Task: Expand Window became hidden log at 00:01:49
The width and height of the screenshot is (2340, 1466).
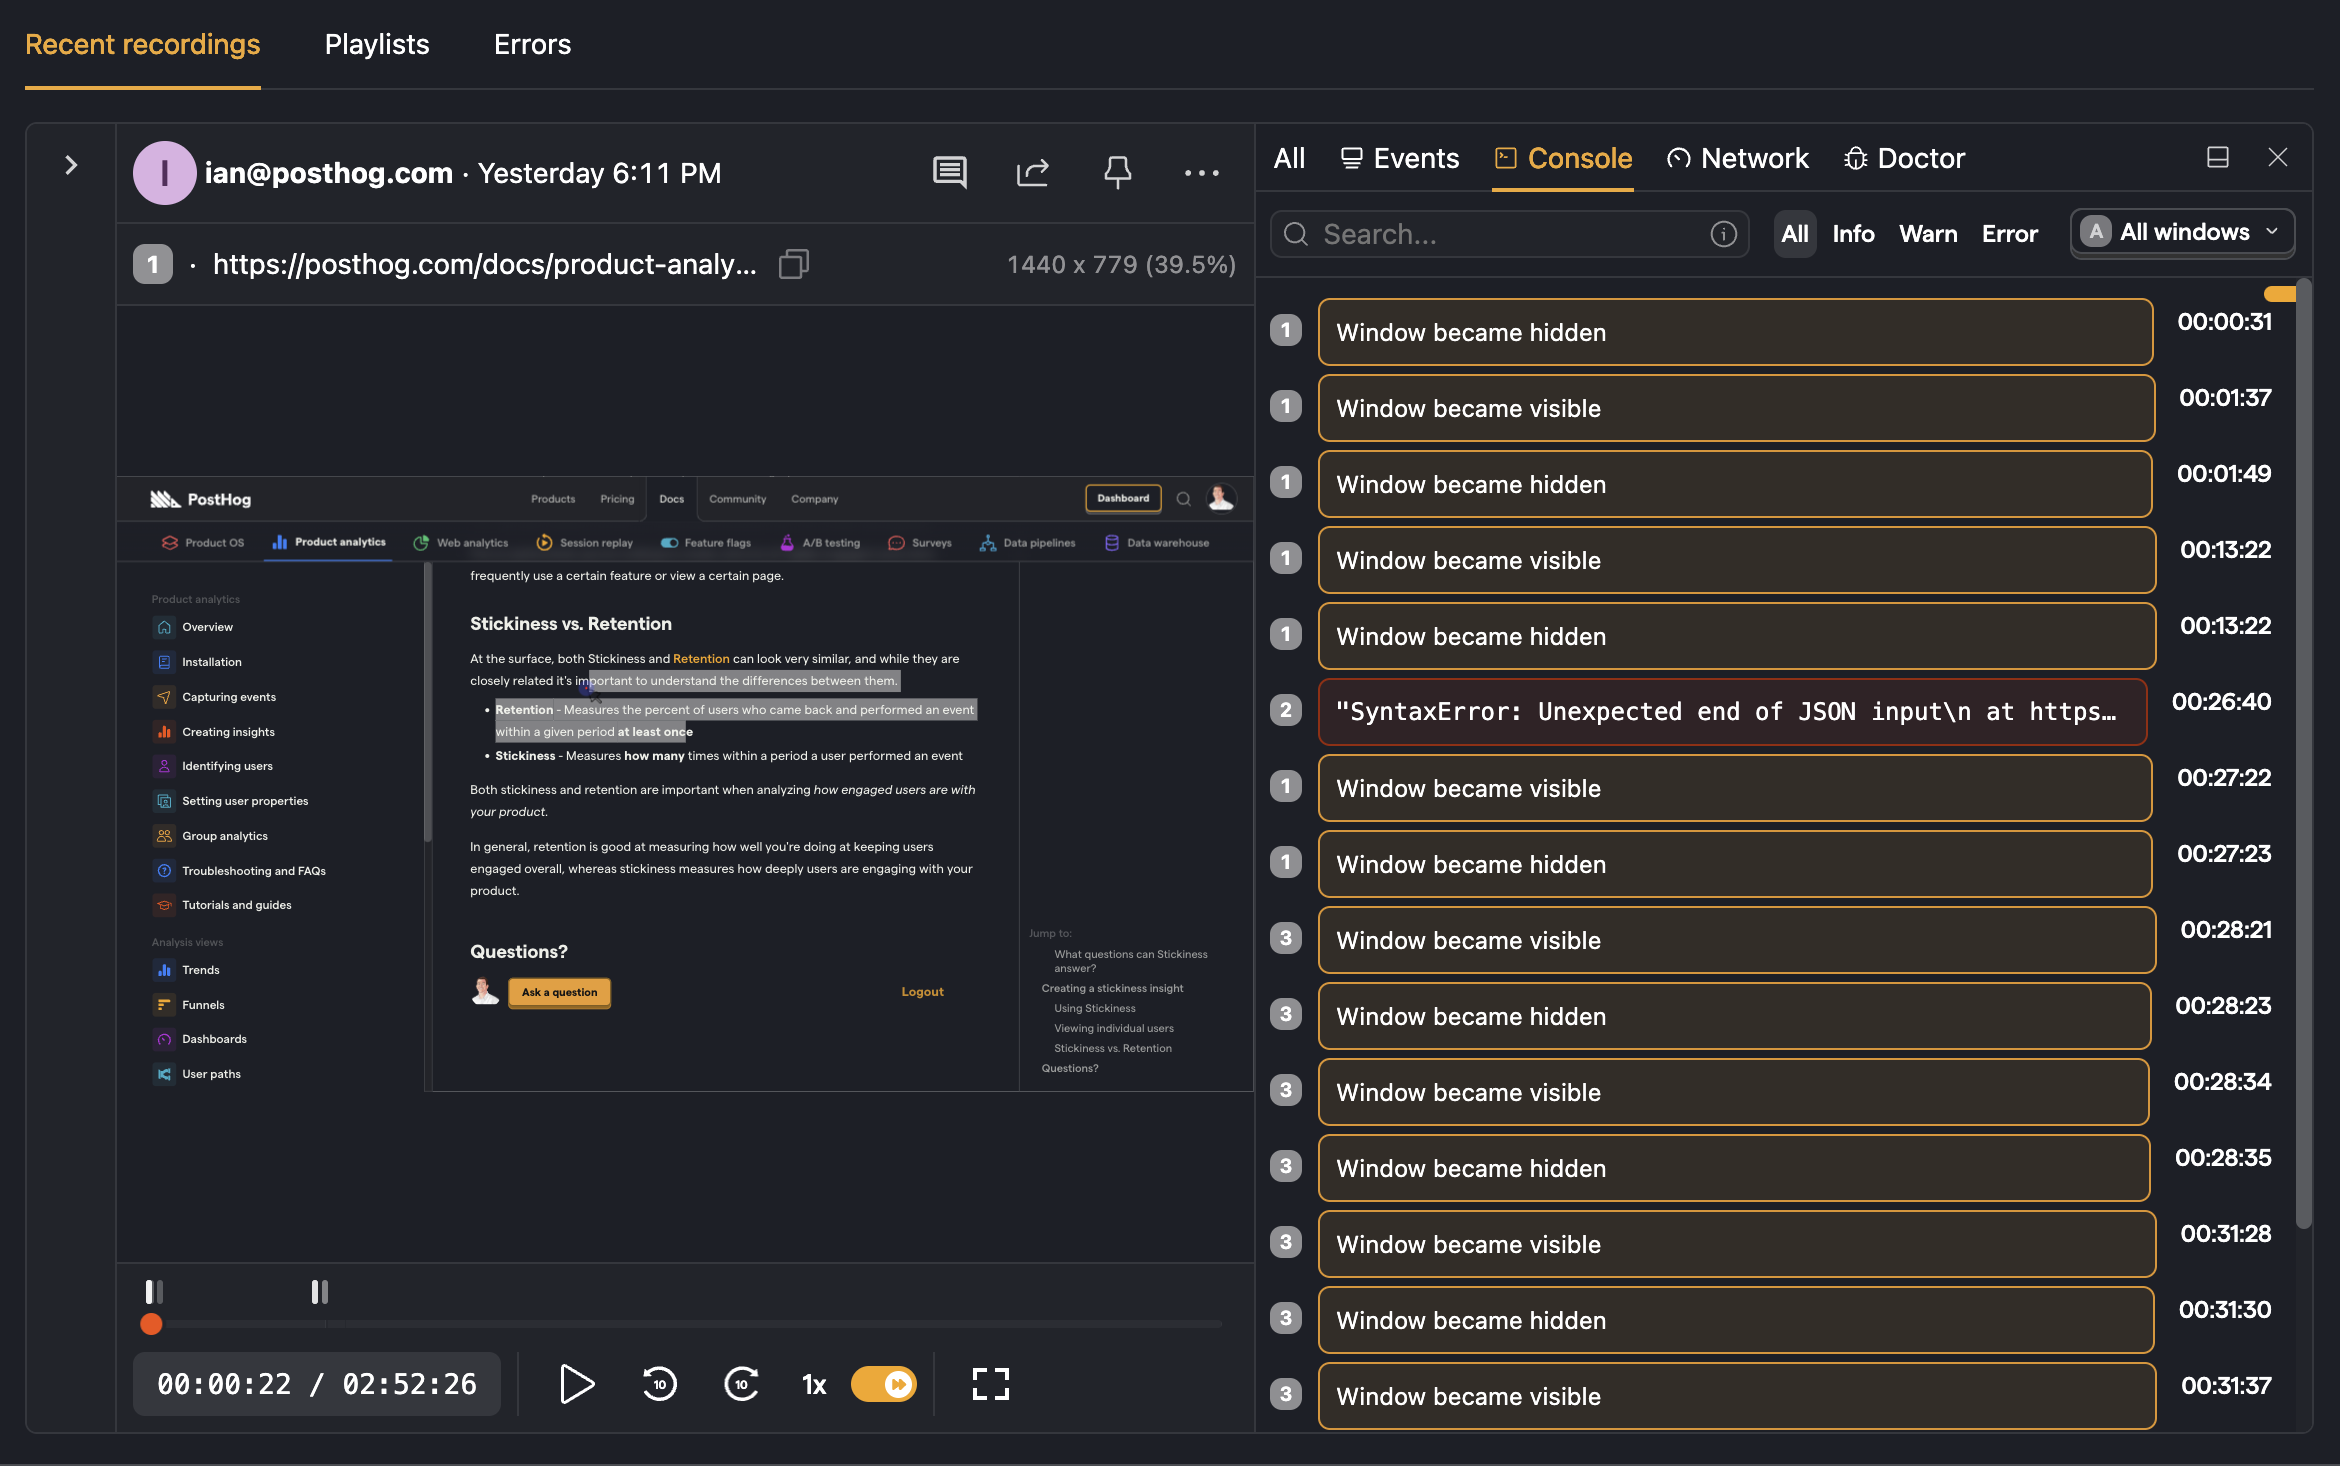Action: [1735, 484]
